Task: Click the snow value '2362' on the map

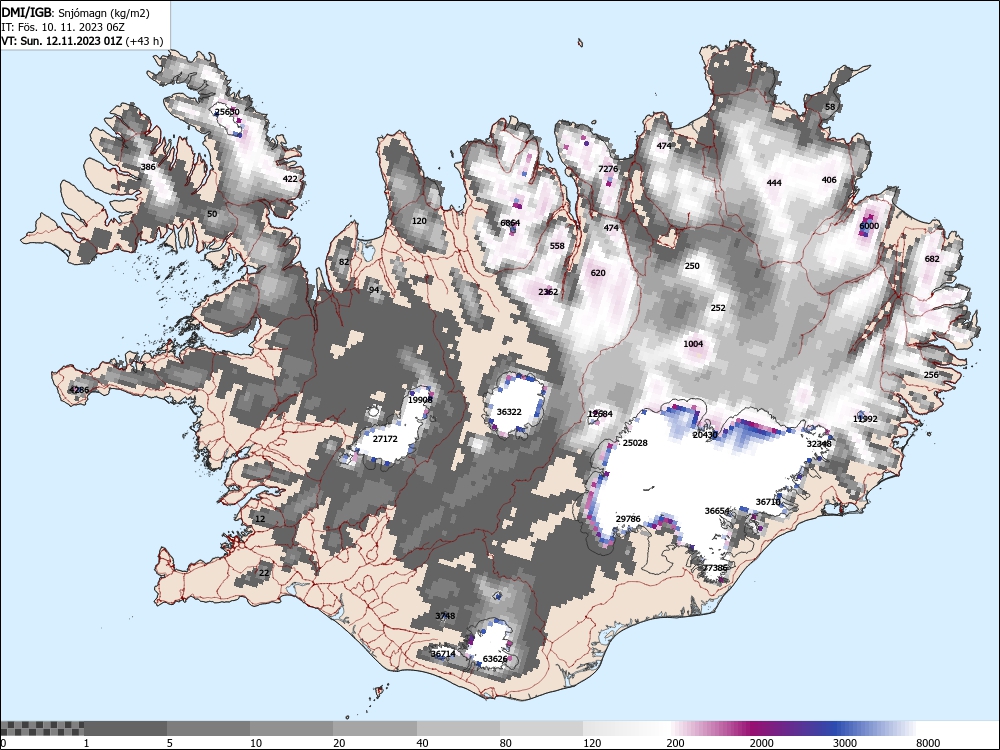Action: (x=548, y=291)
